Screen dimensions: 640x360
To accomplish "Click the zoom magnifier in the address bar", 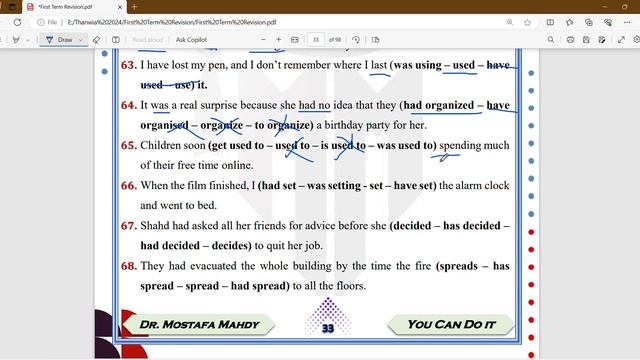I will click(x=510, y=22).
